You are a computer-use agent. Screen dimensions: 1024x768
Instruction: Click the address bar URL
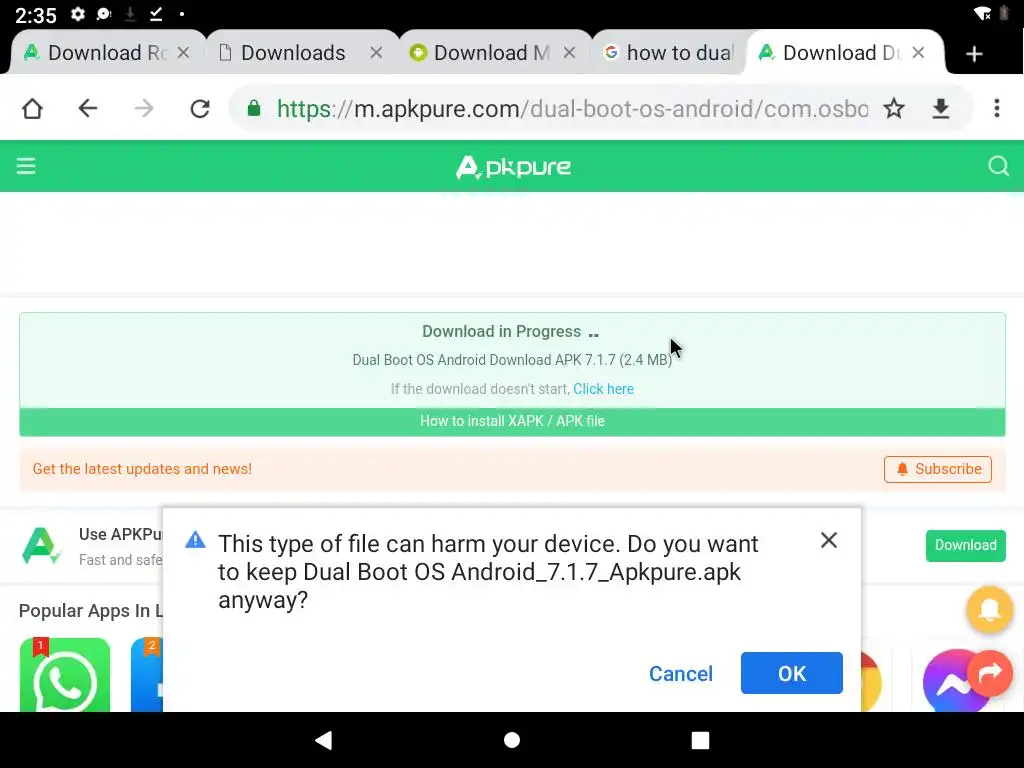[x=572, y=108]
